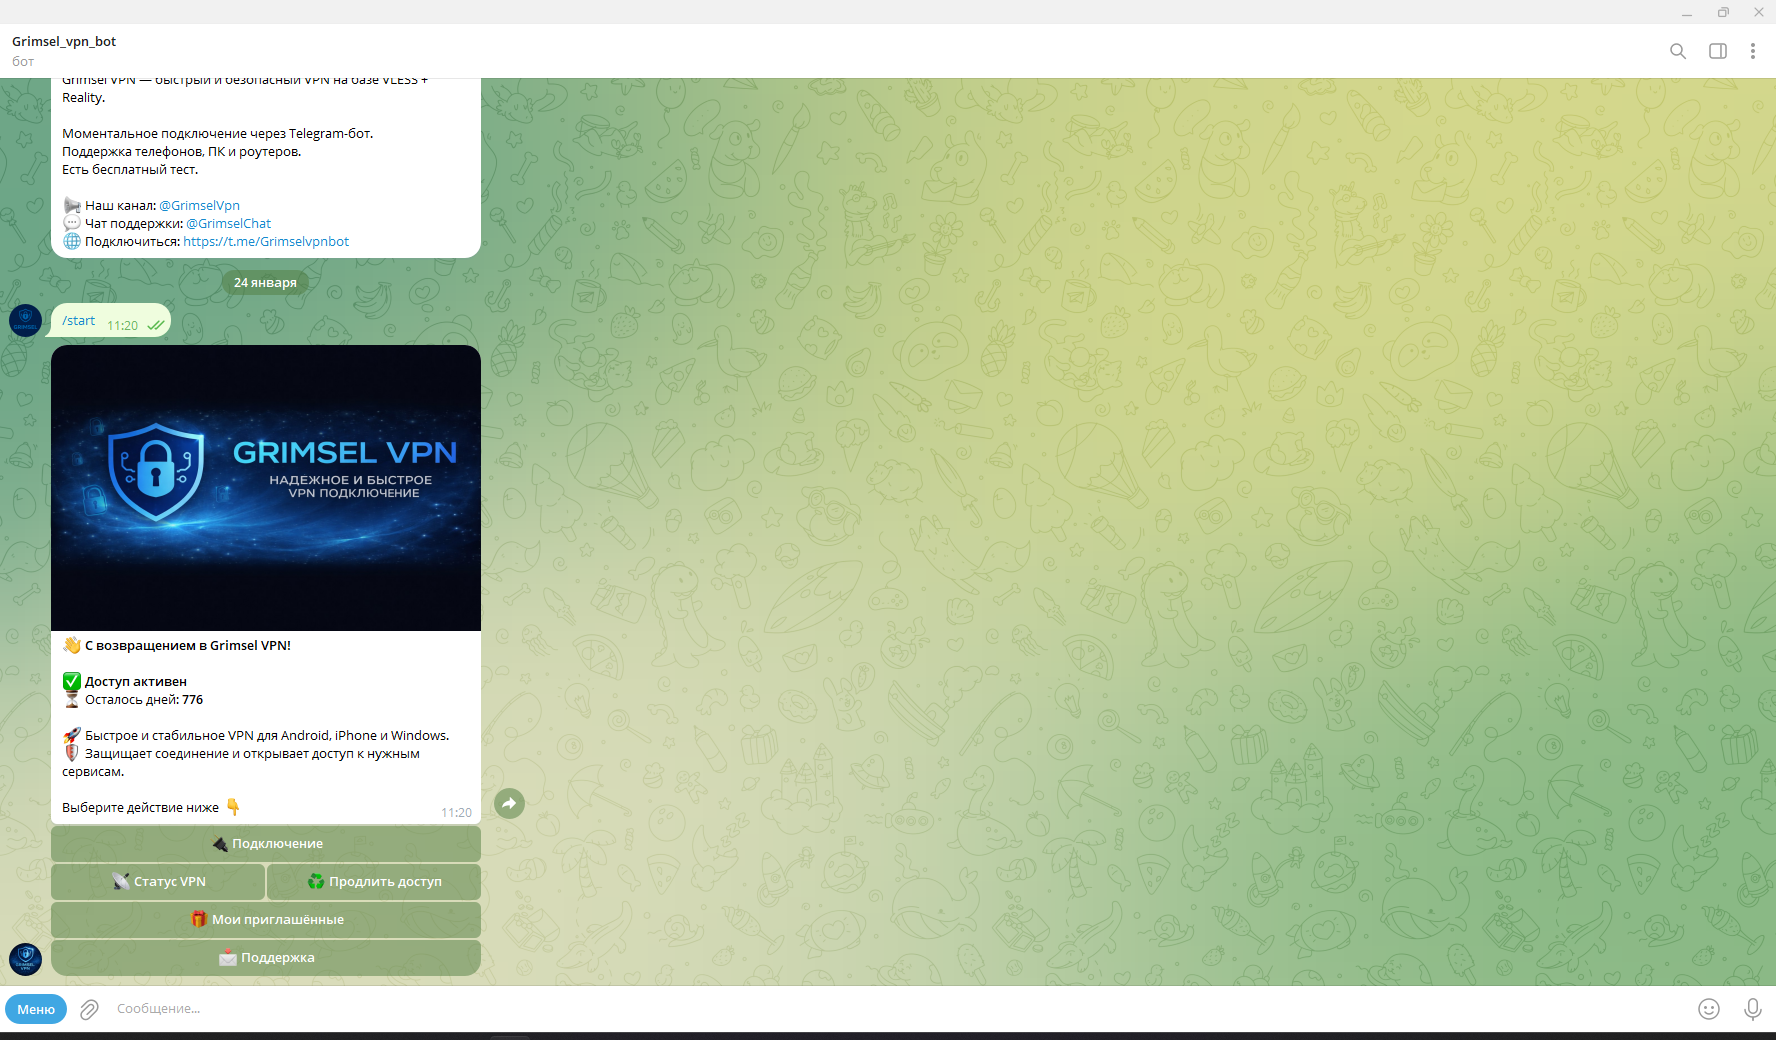Viewport: 1776px width, 1040px height.
Task: Click the text 'Доступ активен'
Action: coord(136,682)
